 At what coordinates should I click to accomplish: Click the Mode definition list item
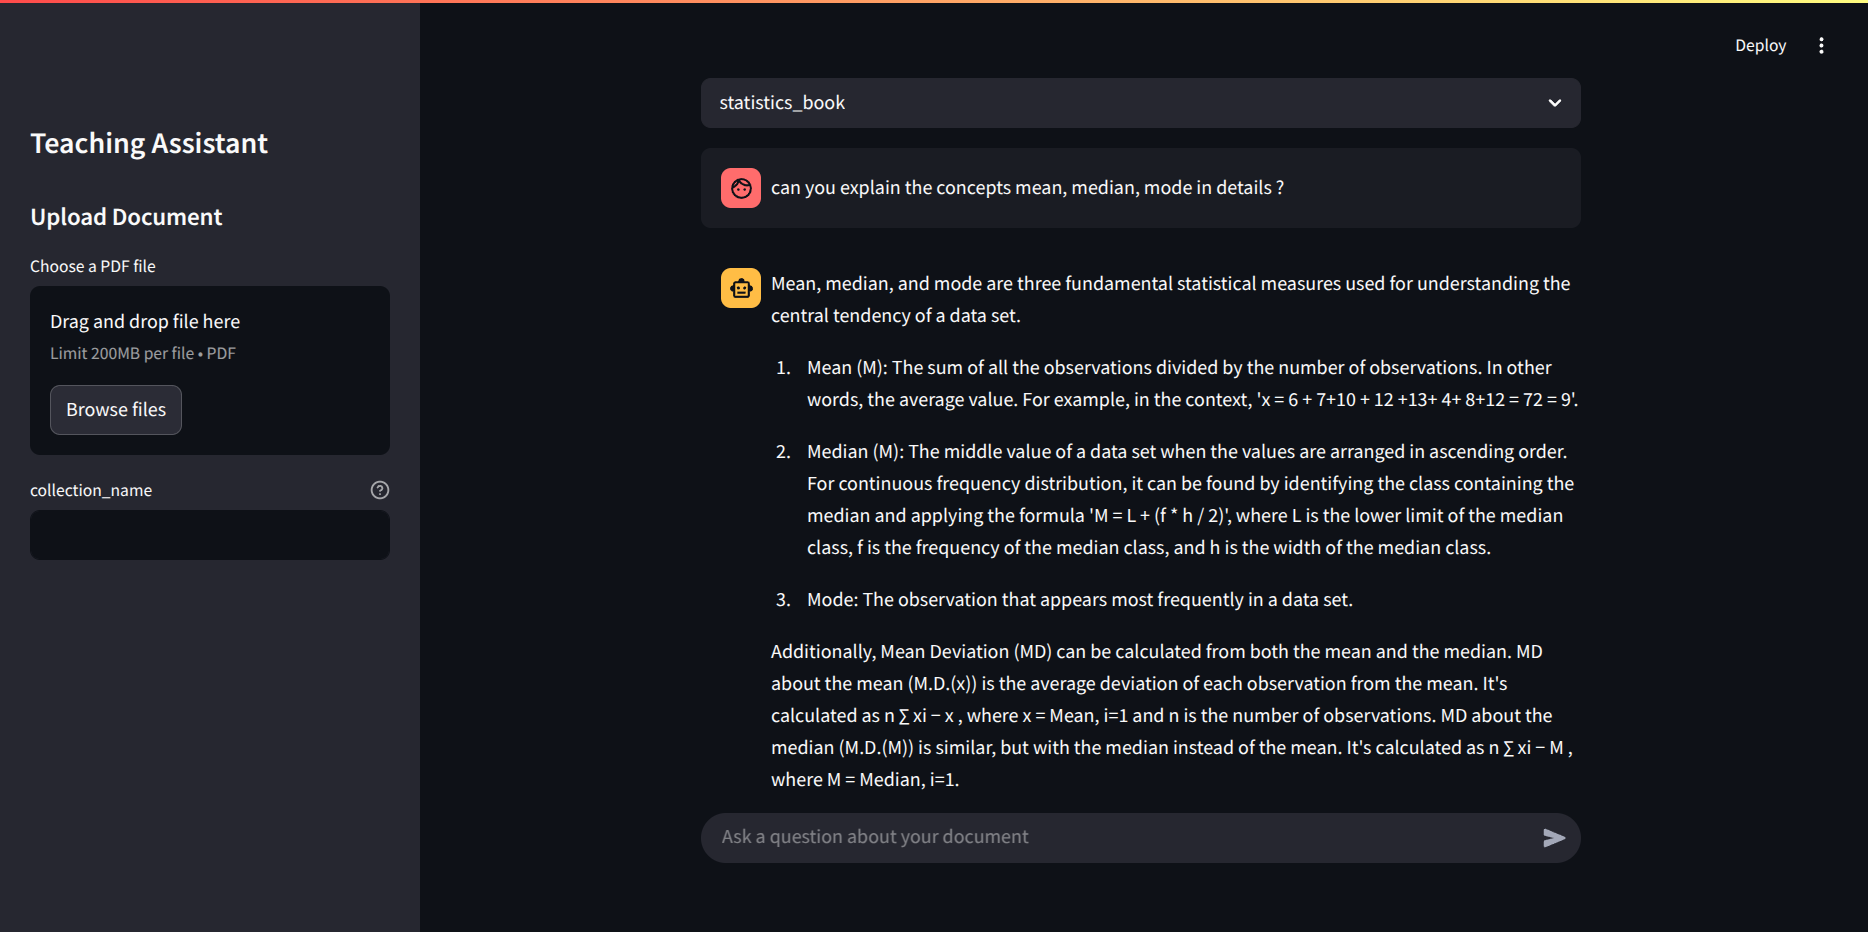click(1079, 600)
